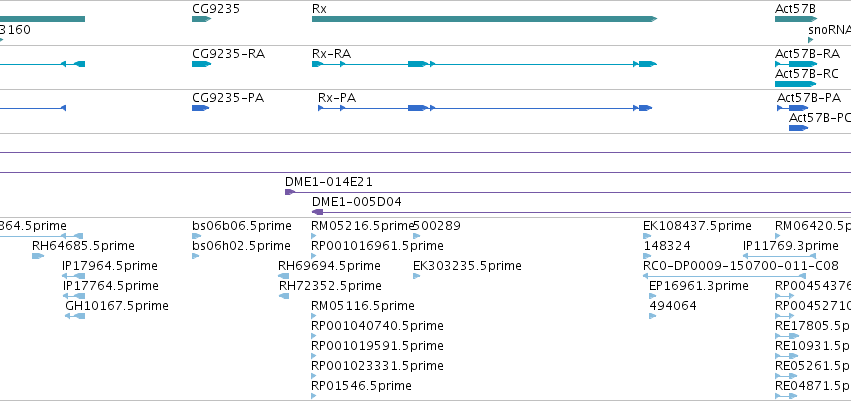Click the CG9235-PA protein block

coord(200,108)
